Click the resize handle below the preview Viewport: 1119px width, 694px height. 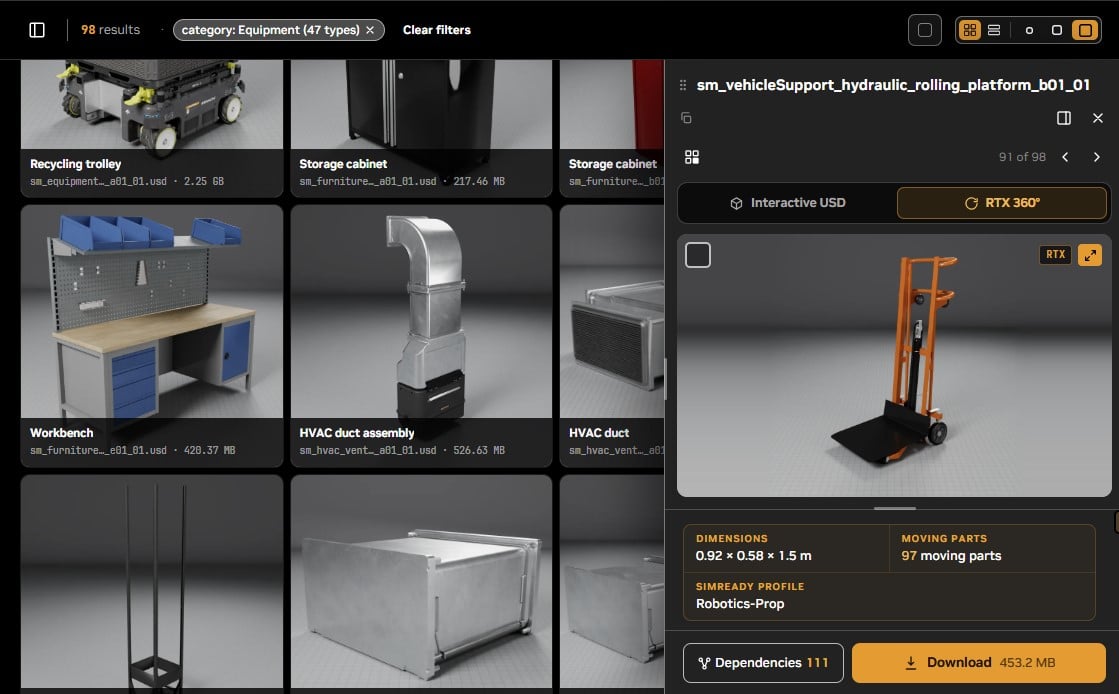pos(894,508)
